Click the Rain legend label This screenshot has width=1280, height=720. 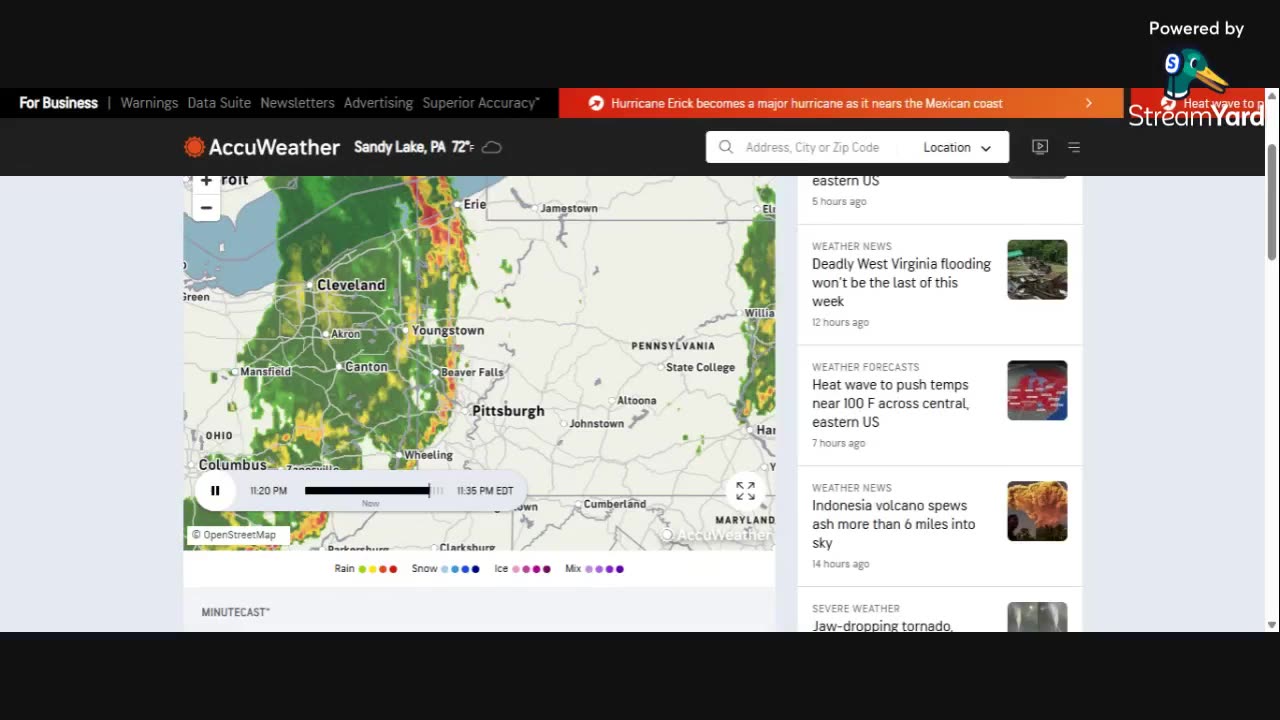[344, 569]
